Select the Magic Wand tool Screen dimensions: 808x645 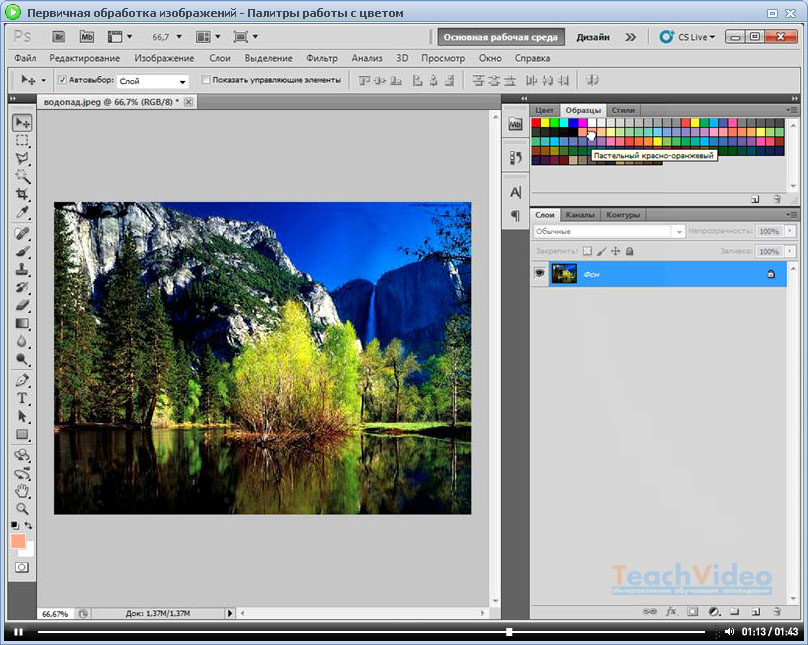click(22, 177)
